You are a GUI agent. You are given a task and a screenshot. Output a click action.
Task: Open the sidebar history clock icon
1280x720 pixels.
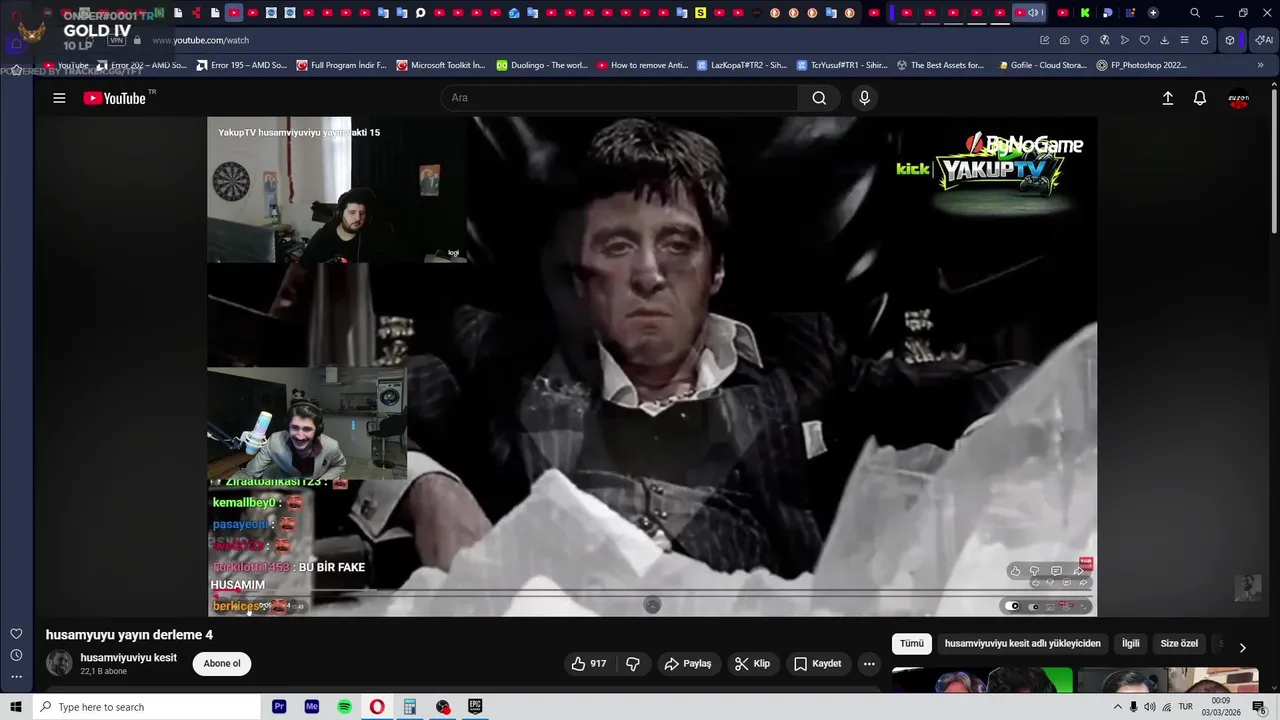[16, 655]
